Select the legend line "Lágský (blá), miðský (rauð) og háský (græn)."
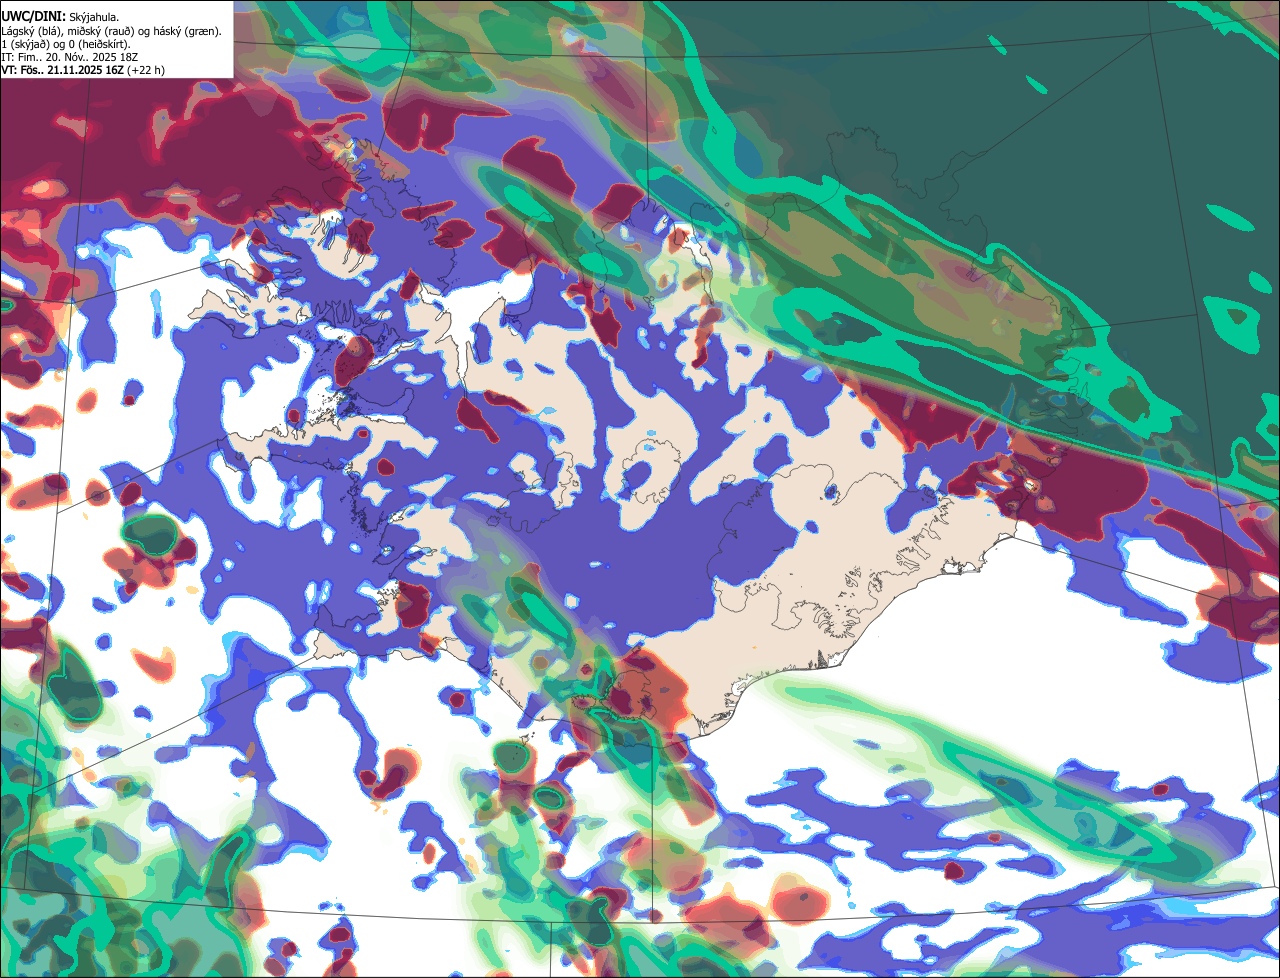 click(112, 31)
